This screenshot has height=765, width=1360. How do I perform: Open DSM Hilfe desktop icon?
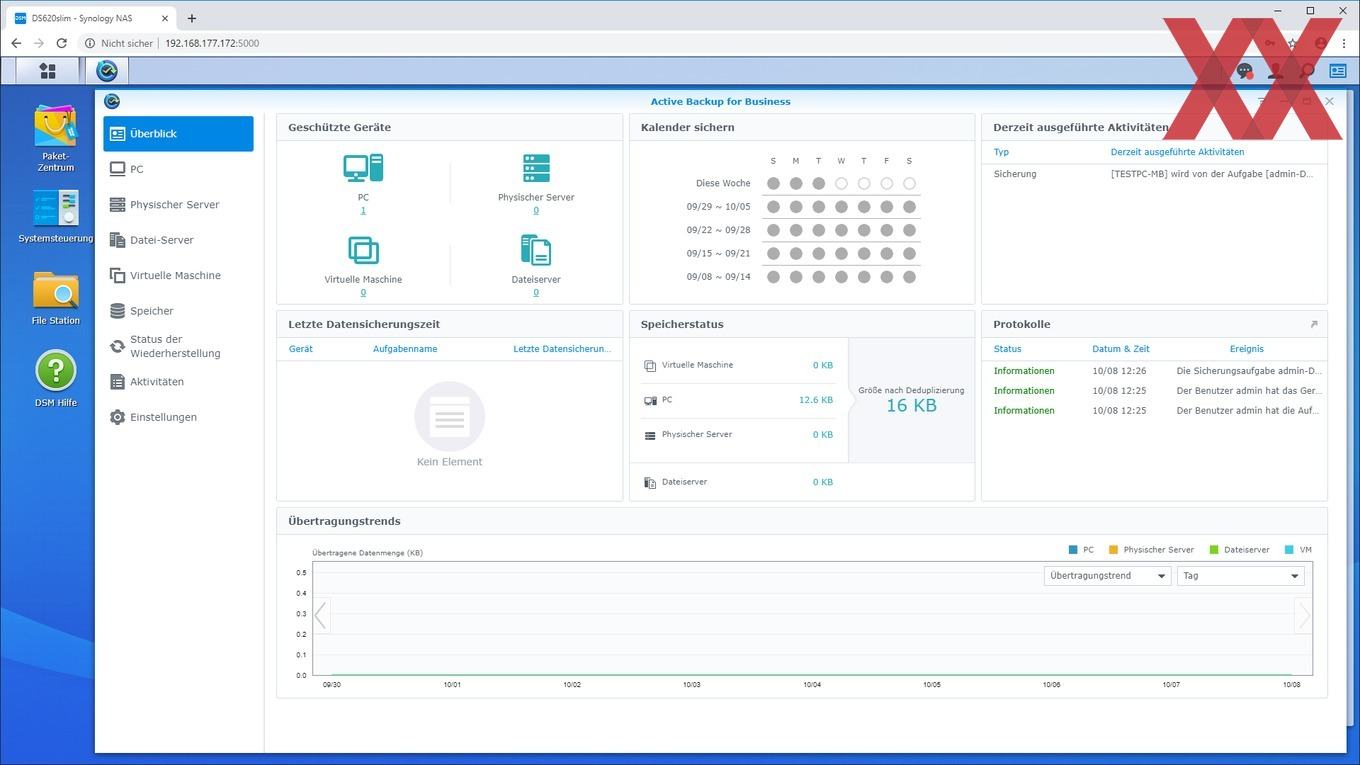[x=56, y=378]
